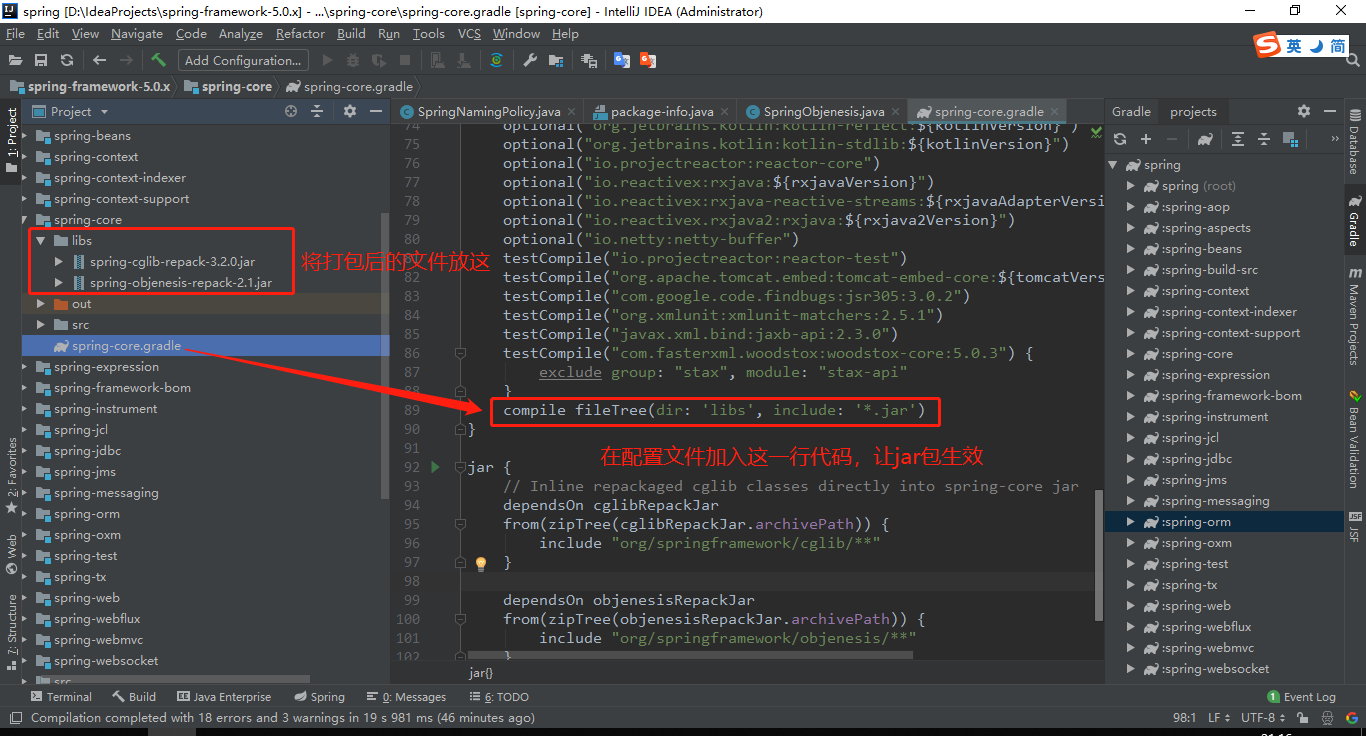Screen dimensions: 1366x736
Task: Click the editor horizontal scrollbar
Action: coord(690,656)
